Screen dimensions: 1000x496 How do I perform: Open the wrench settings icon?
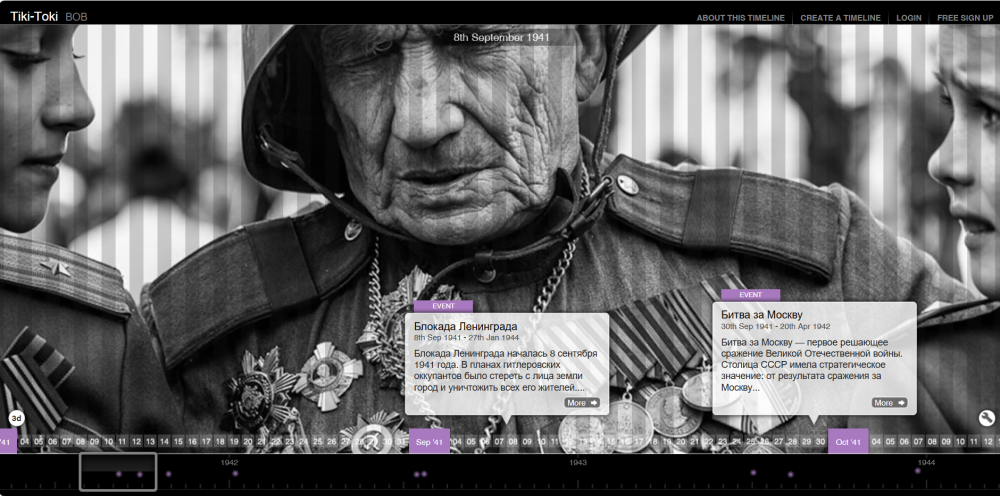point(986,418)
